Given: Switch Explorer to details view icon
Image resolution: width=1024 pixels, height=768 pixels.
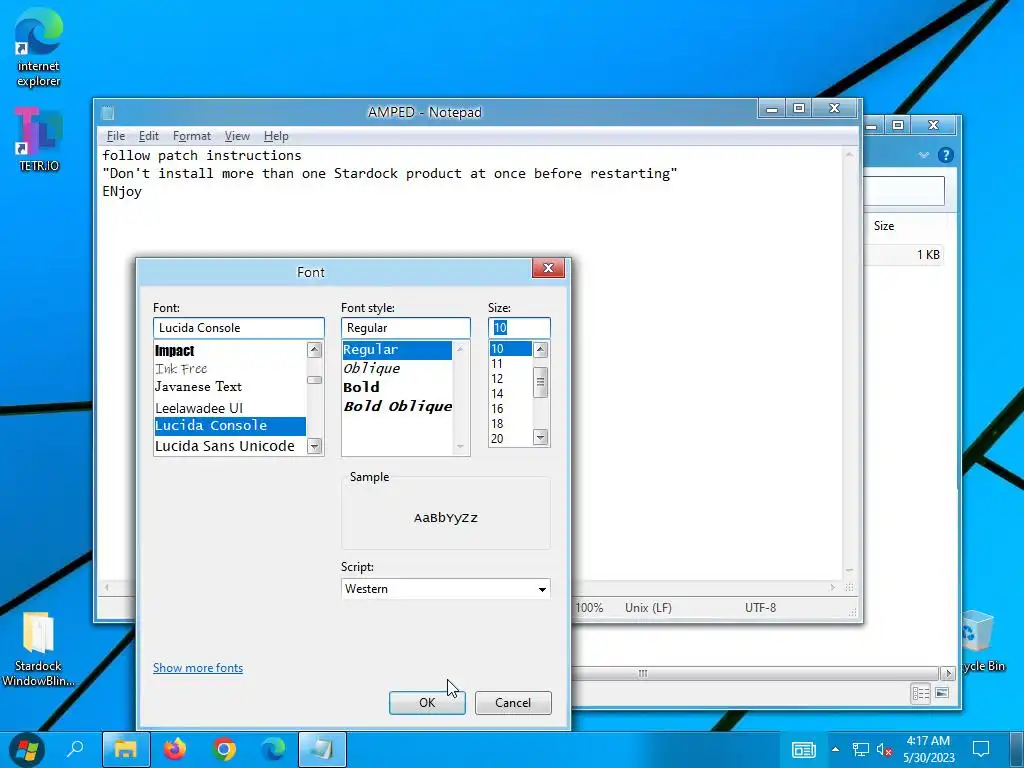Looking at the screenshot, I should click(x=920, y=694).
